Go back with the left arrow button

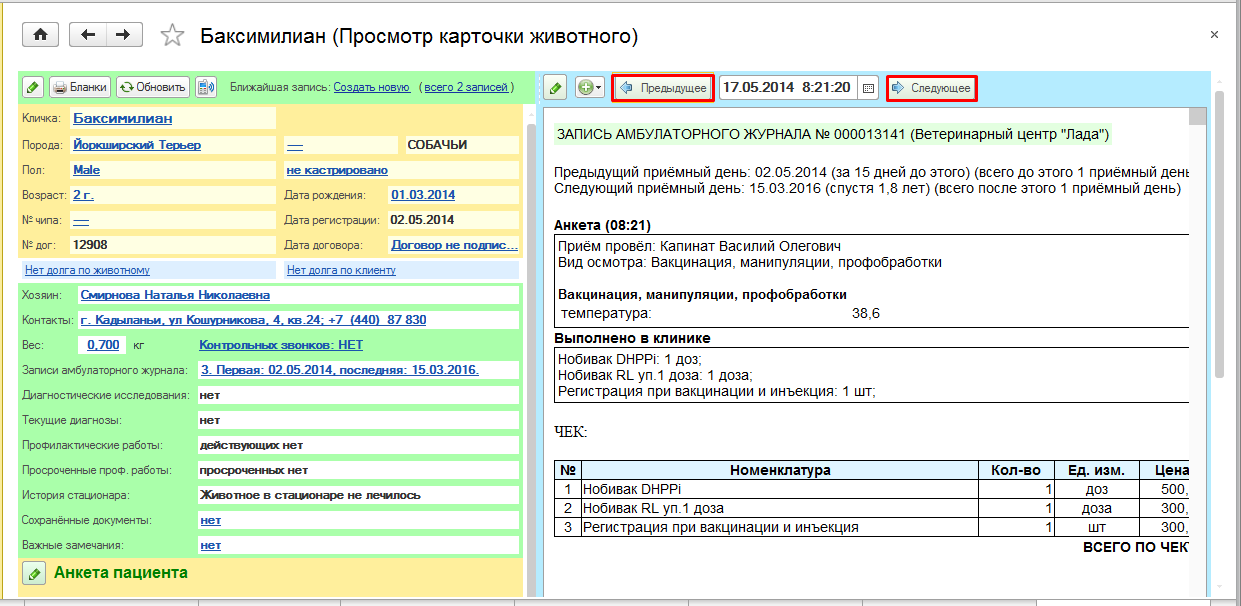[88, 35]
